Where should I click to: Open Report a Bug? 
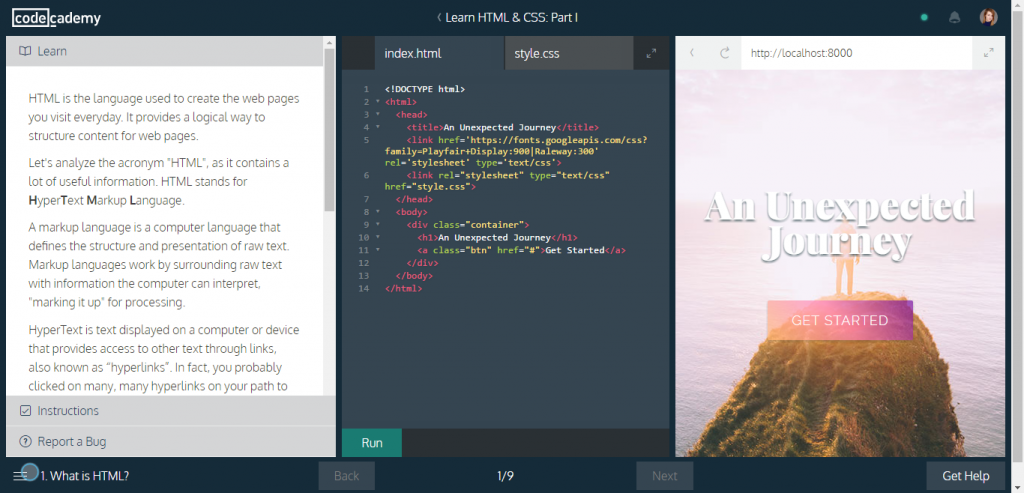(171, 441)
